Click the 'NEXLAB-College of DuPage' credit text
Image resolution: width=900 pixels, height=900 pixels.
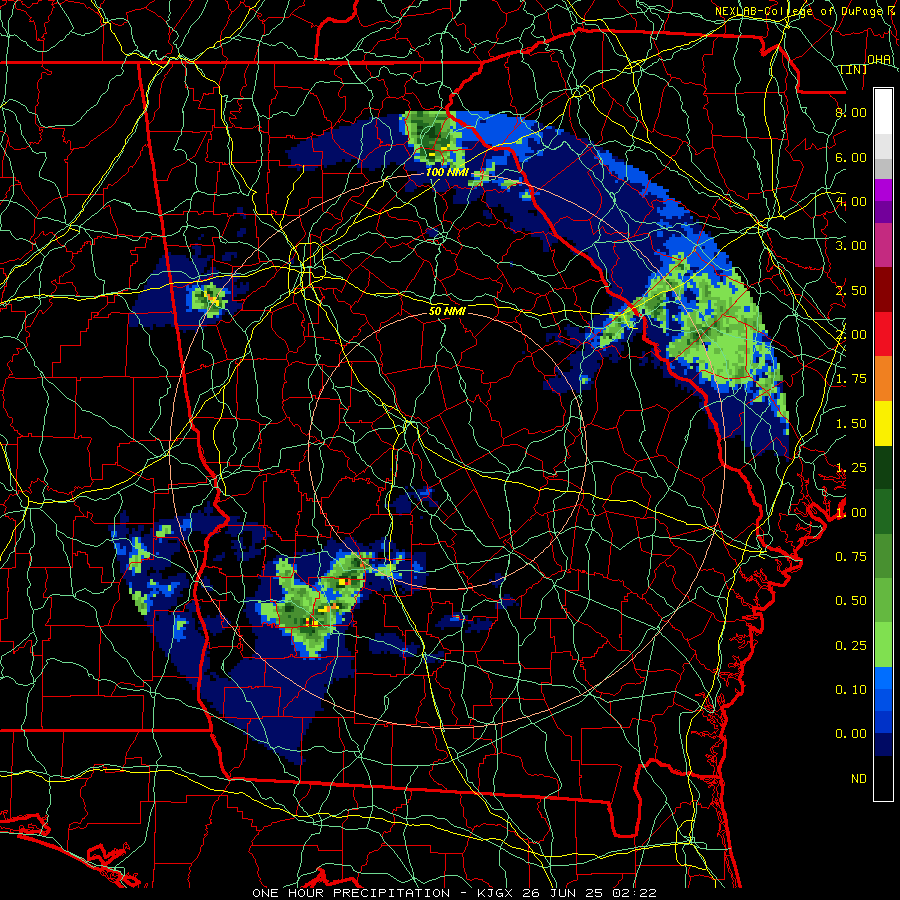click(x=800, y=10)
